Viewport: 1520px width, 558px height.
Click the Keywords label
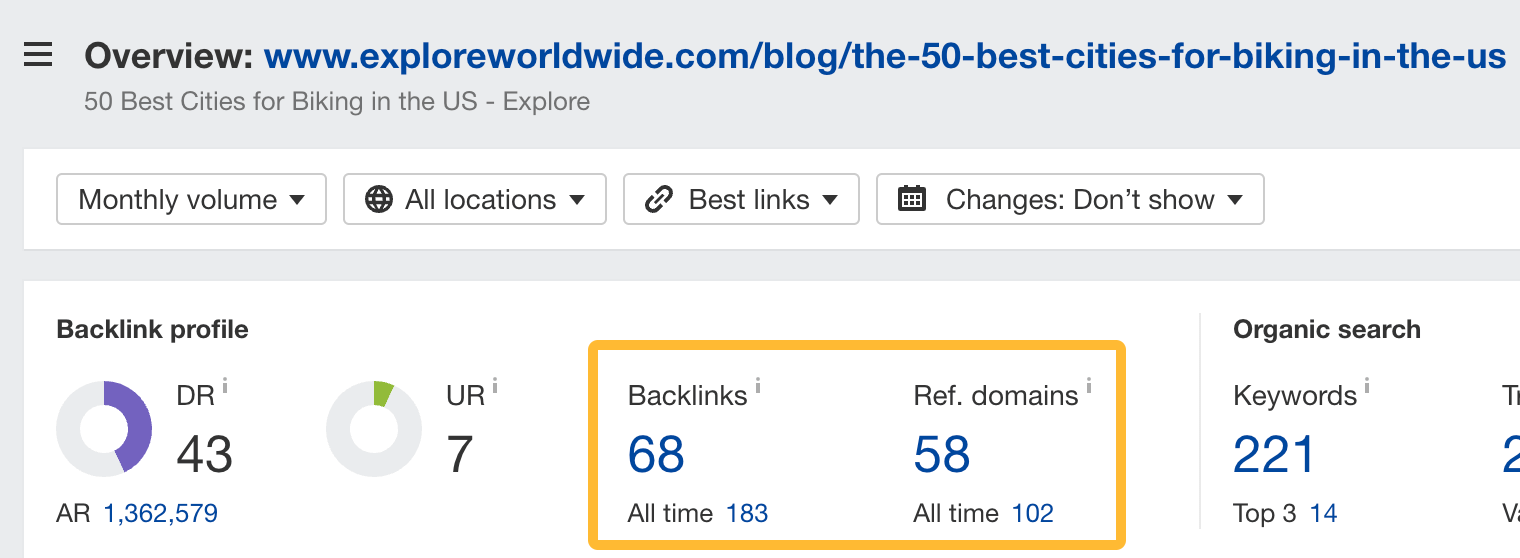(x=1295, y=396)
